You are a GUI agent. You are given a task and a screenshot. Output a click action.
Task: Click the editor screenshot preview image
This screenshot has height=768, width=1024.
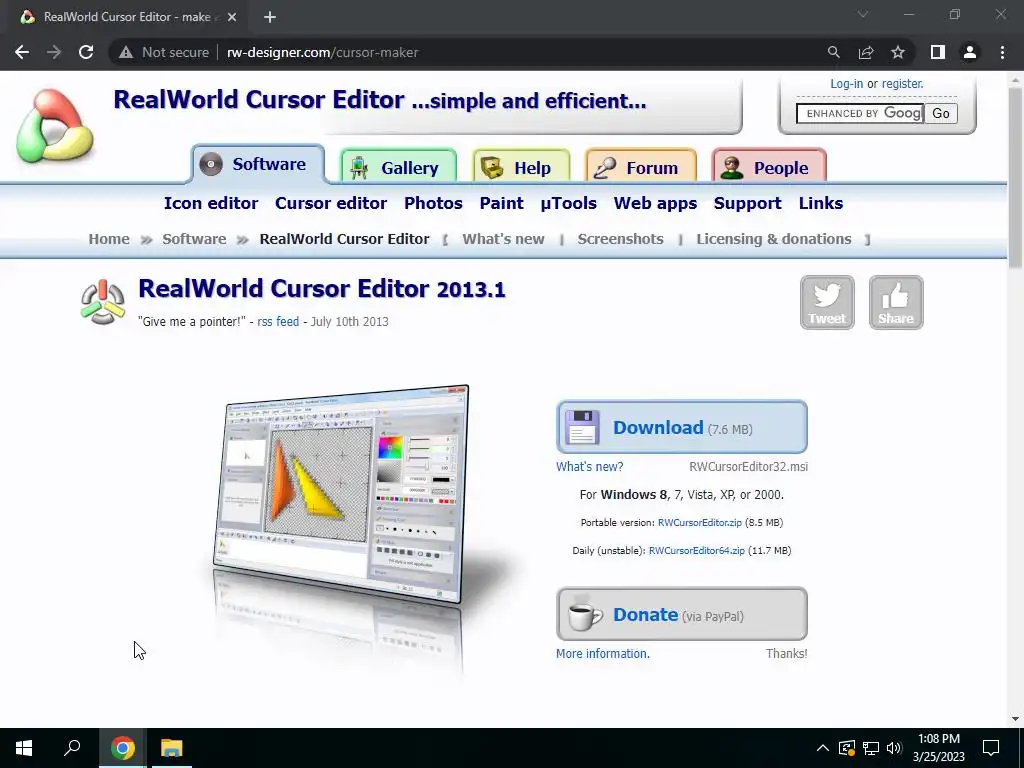(x=341, y=494)
